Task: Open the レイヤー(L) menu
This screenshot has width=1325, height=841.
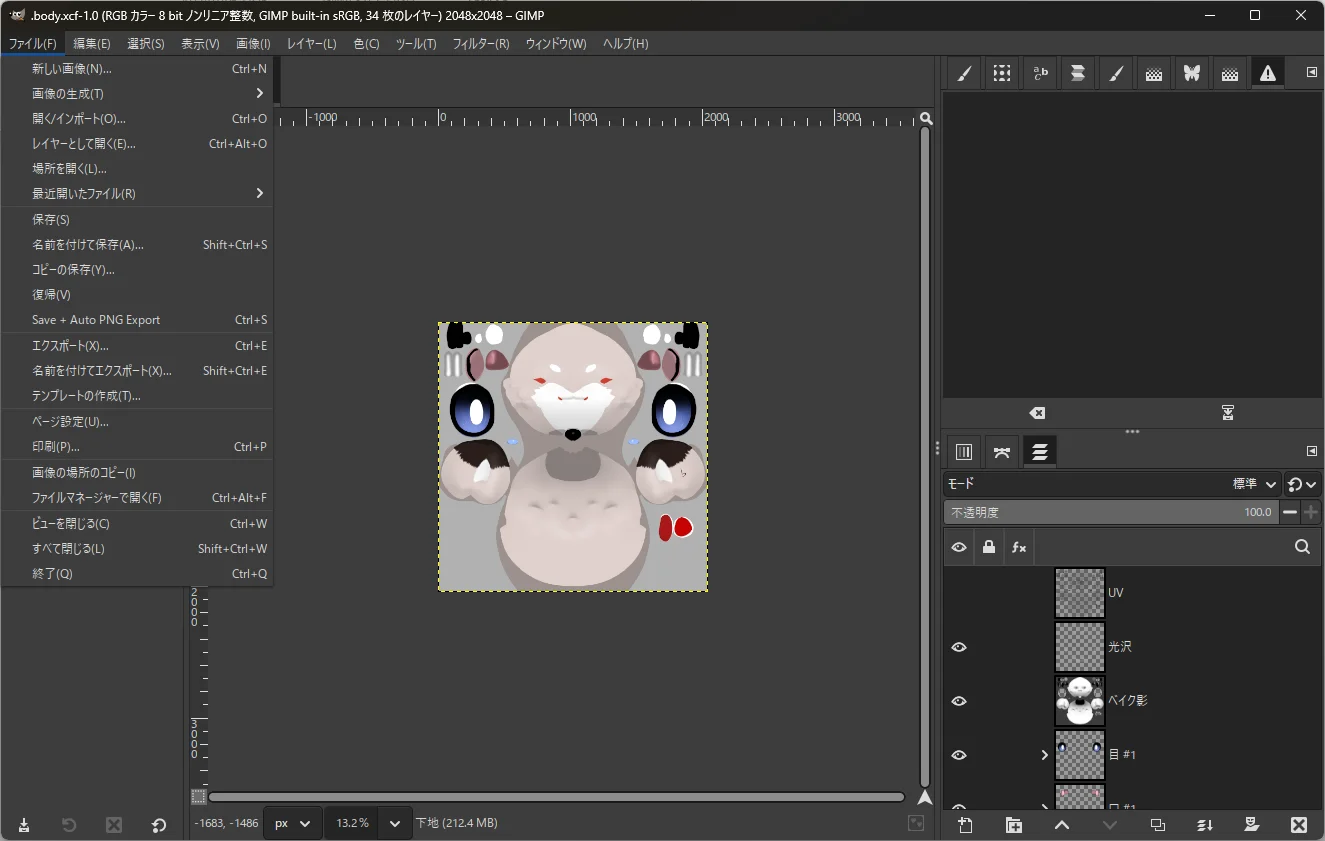Action: [x=311, y=44]
